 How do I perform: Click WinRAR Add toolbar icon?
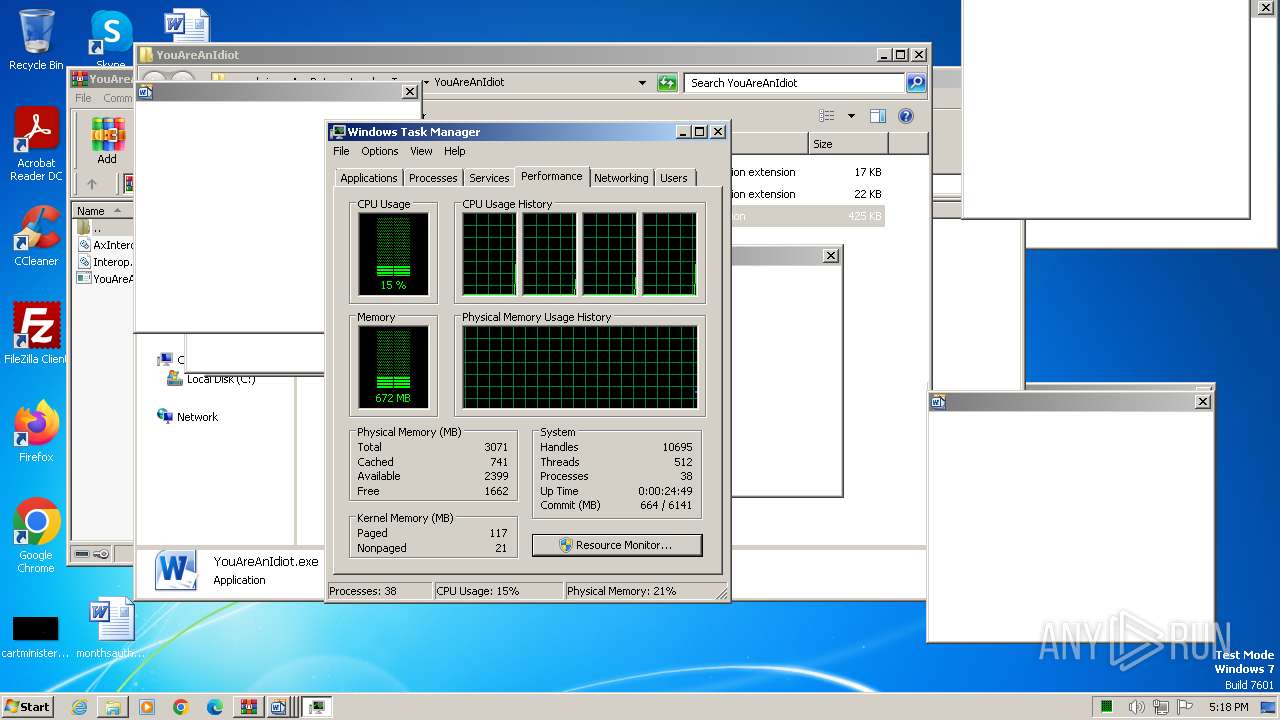pyautogui.click(x=107, y=141)
